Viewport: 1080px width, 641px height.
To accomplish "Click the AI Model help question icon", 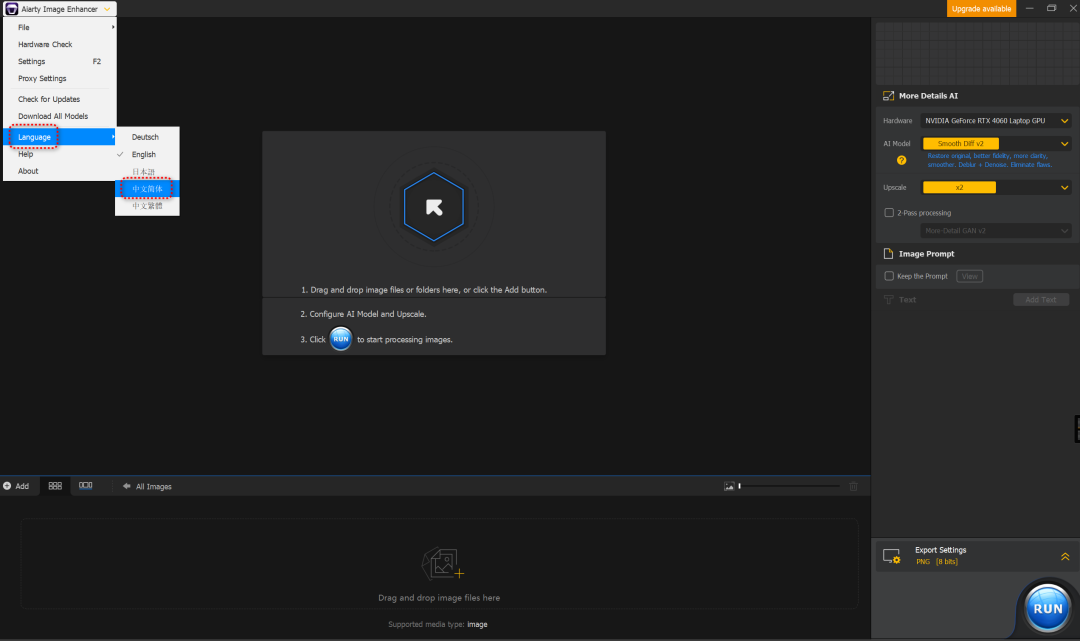I will pos(902,160).
